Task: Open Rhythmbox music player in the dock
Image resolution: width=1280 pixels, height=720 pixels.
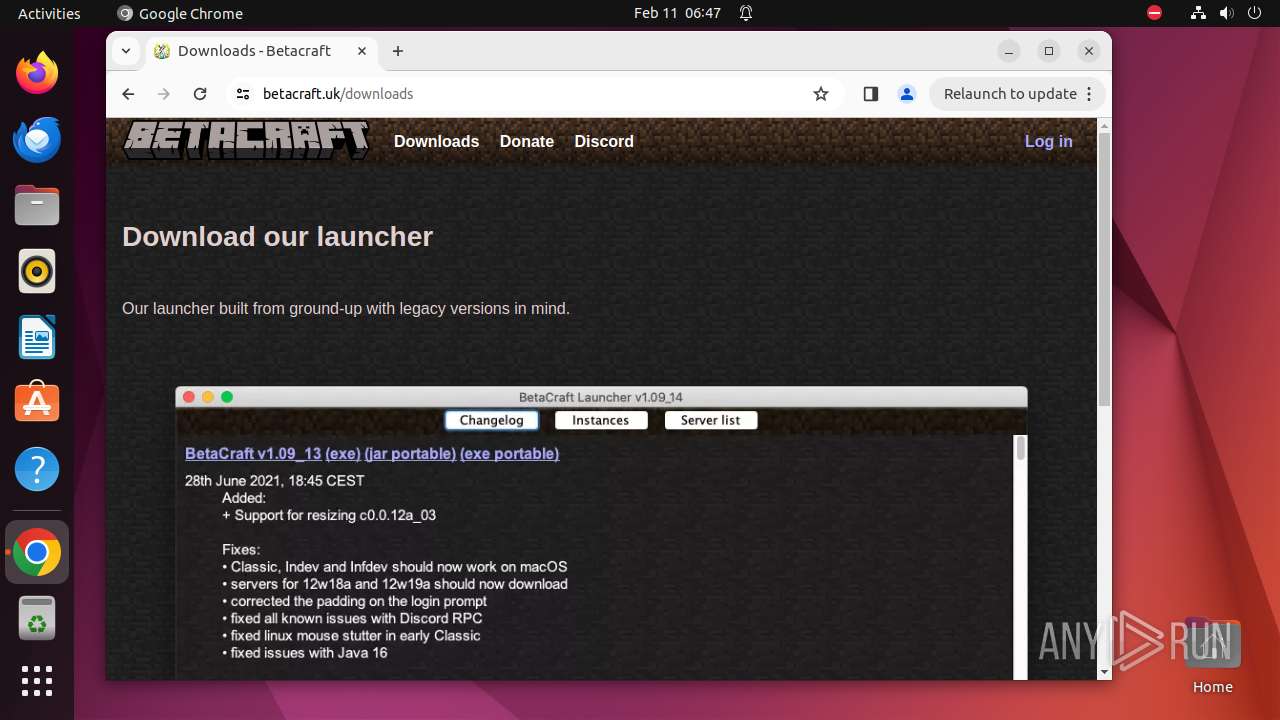Action: point(37,271)
